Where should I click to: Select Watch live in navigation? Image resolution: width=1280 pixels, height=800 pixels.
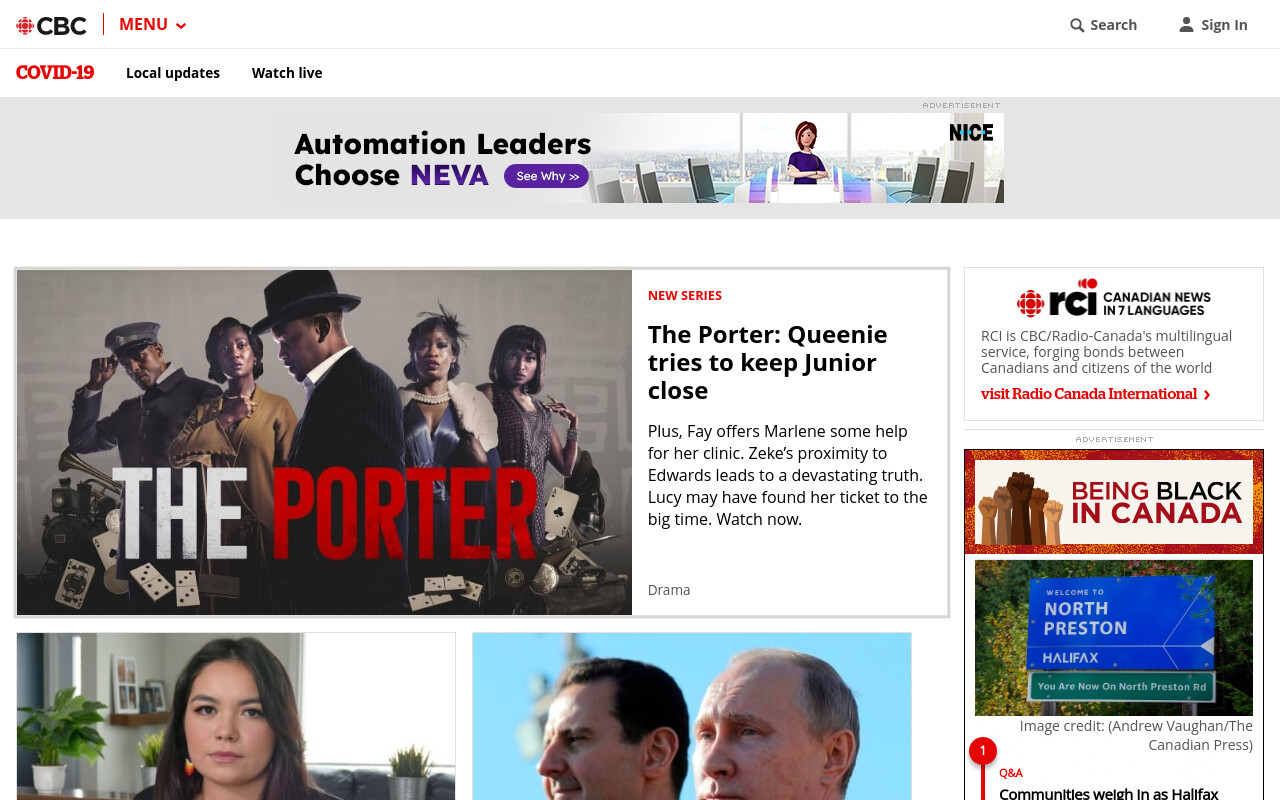(x=287, y=73)
